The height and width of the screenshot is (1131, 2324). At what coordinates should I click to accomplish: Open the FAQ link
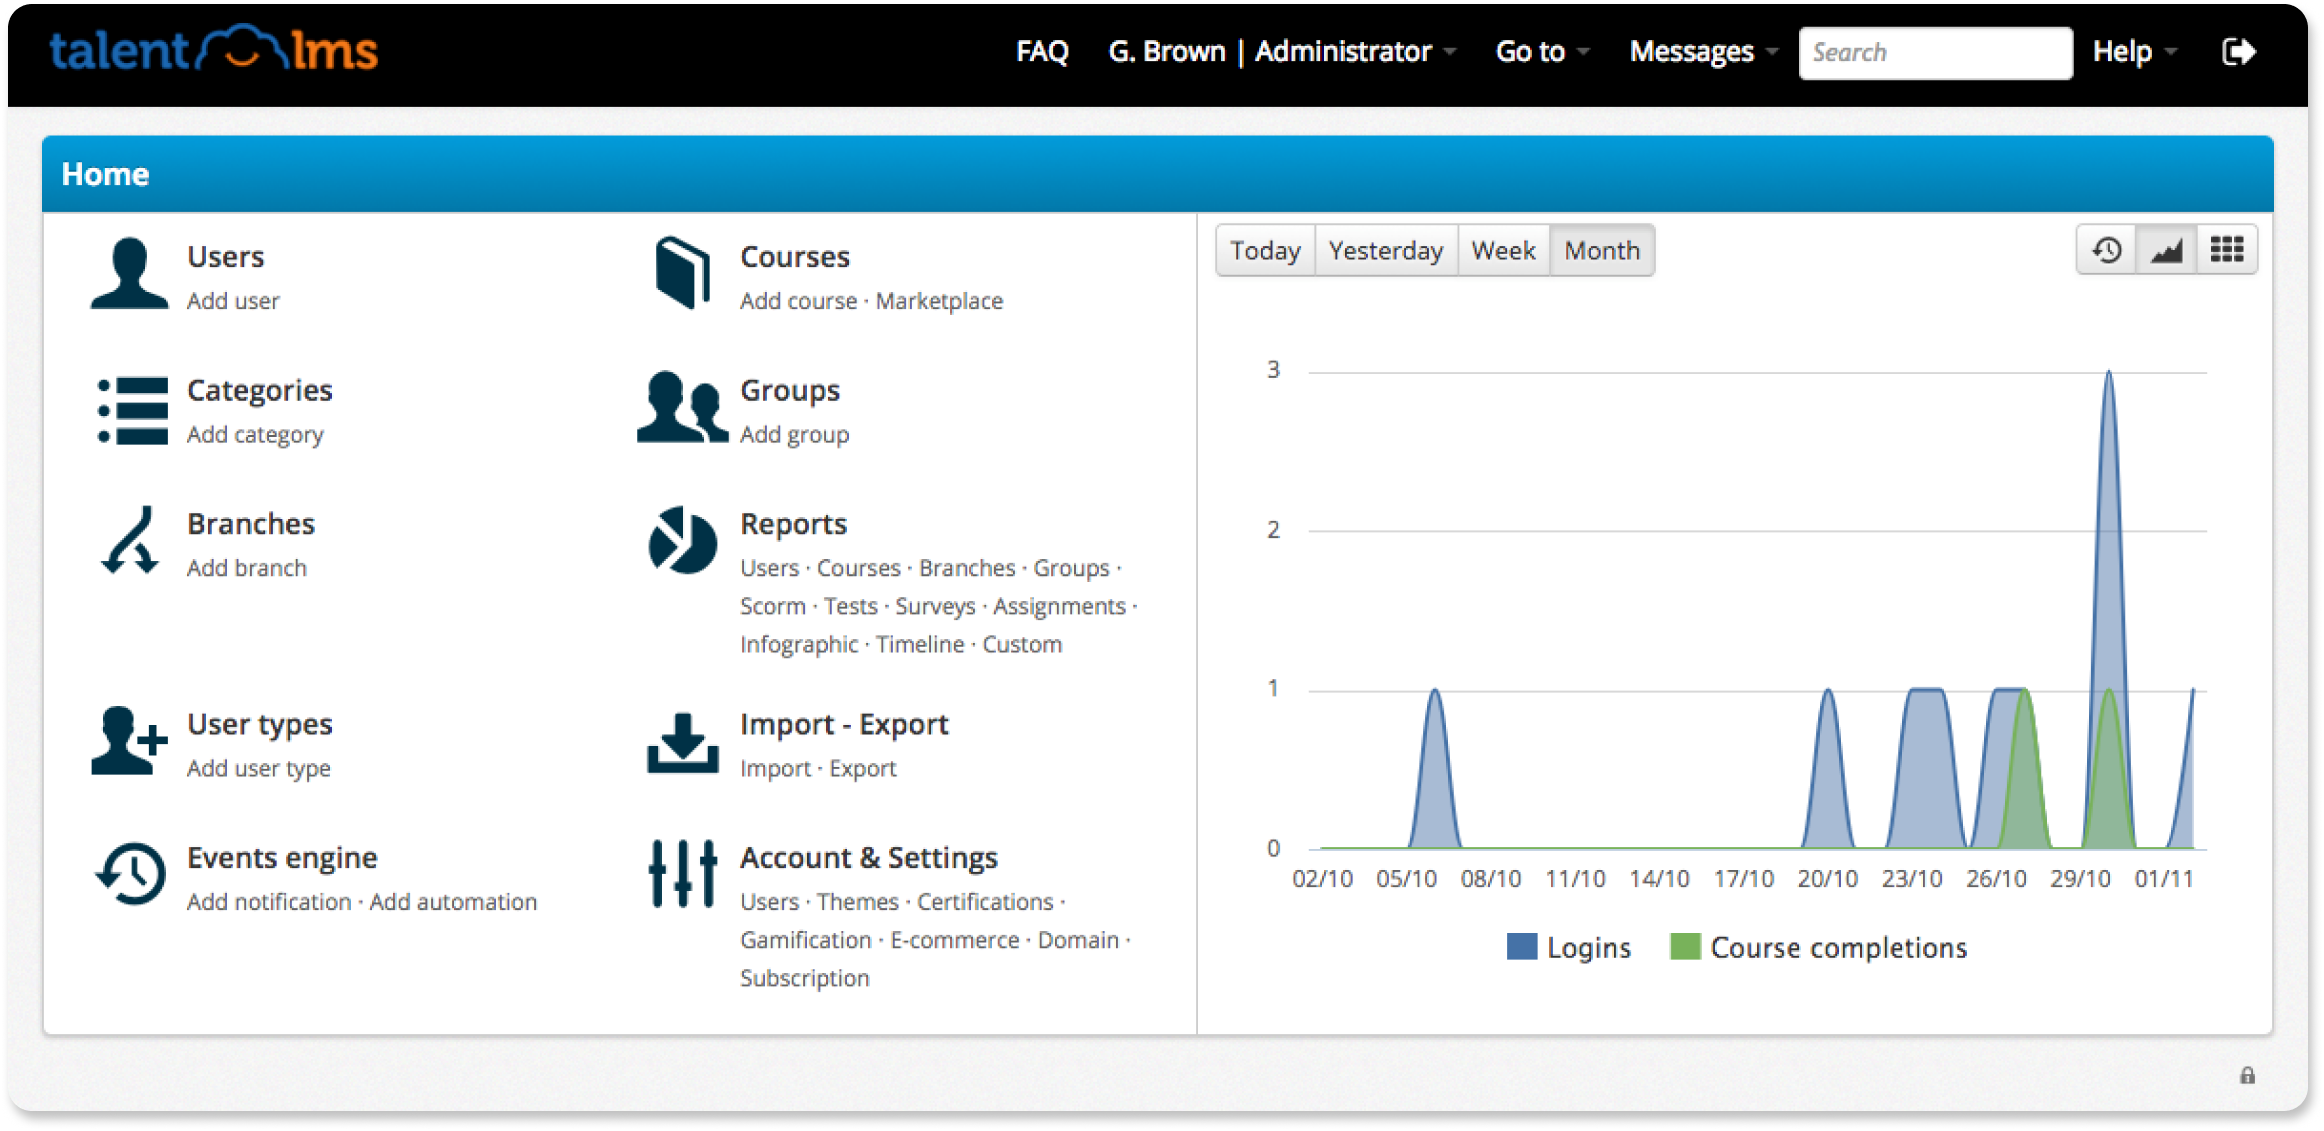click(1042, 51)
